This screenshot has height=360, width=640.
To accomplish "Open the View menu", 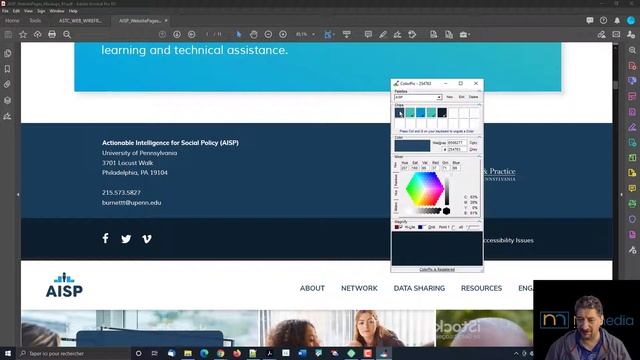I will [x=28, y=11].
